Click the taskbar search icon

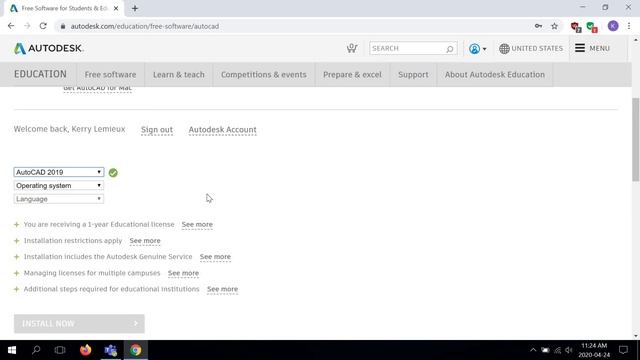point(36,350)
